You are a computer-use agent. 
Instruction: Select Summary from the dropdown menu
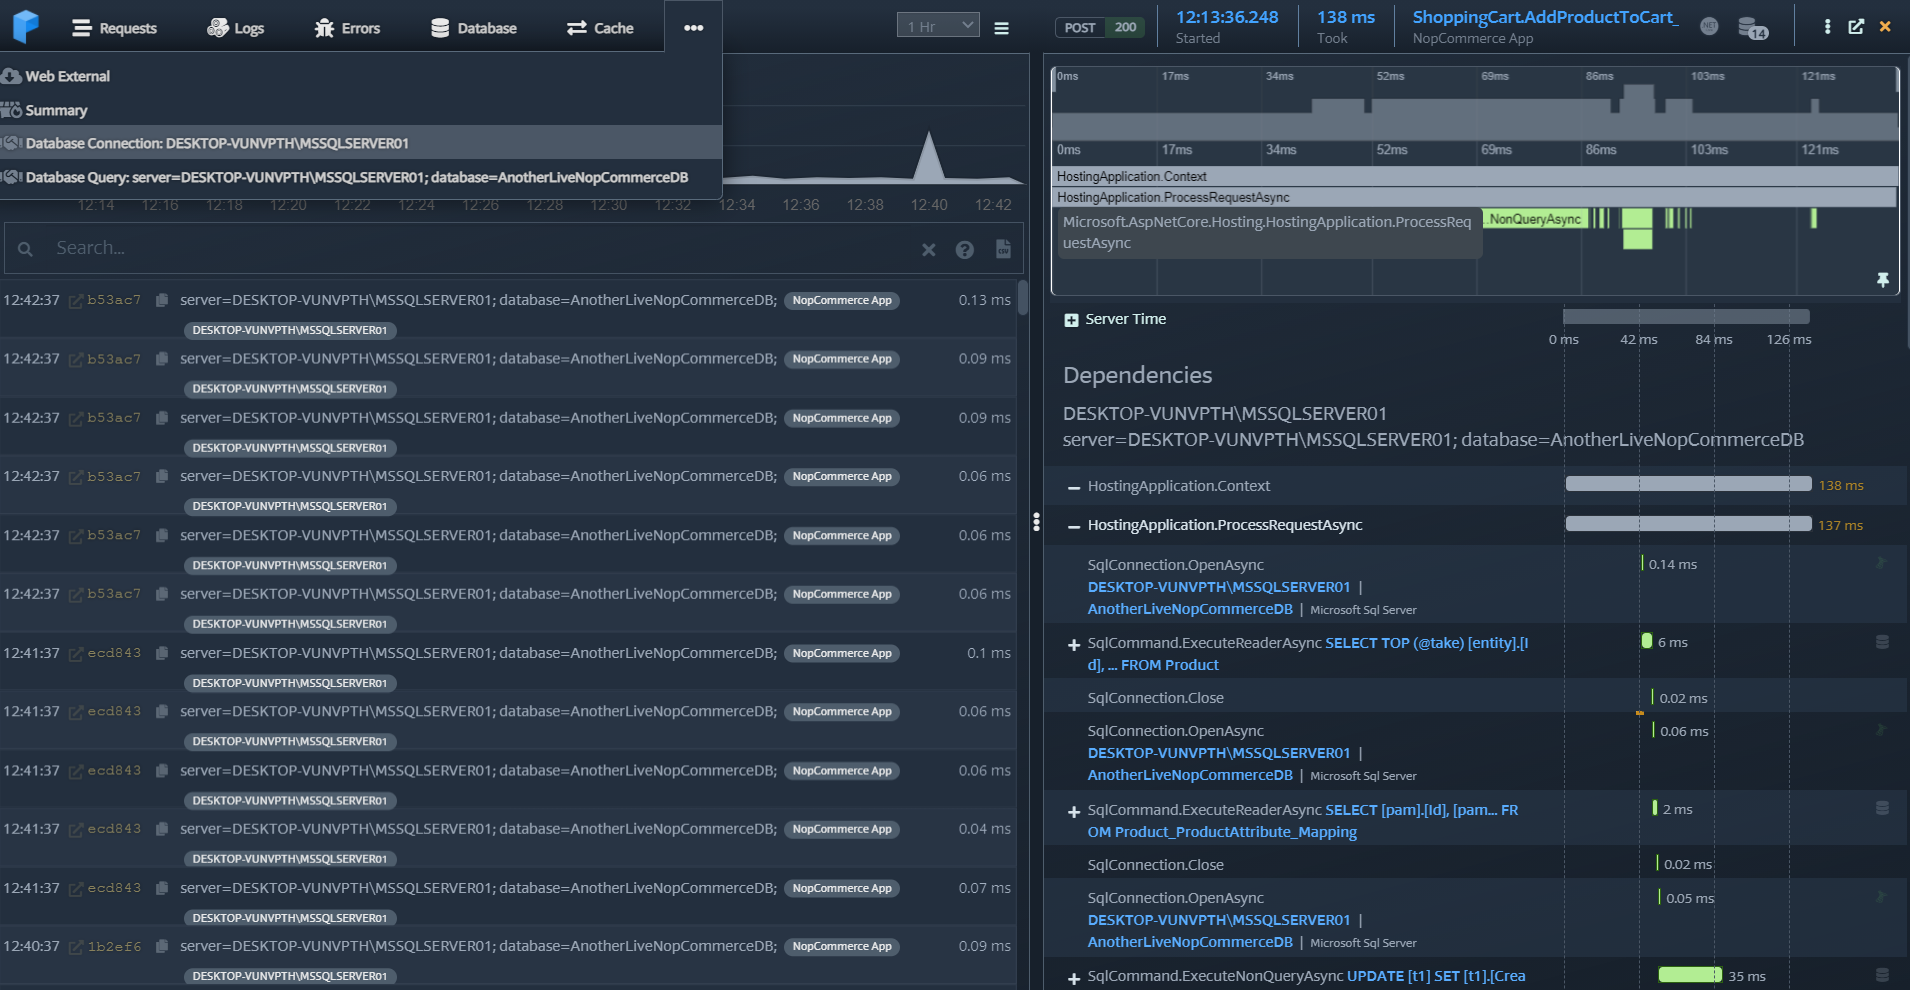[360, 110]
